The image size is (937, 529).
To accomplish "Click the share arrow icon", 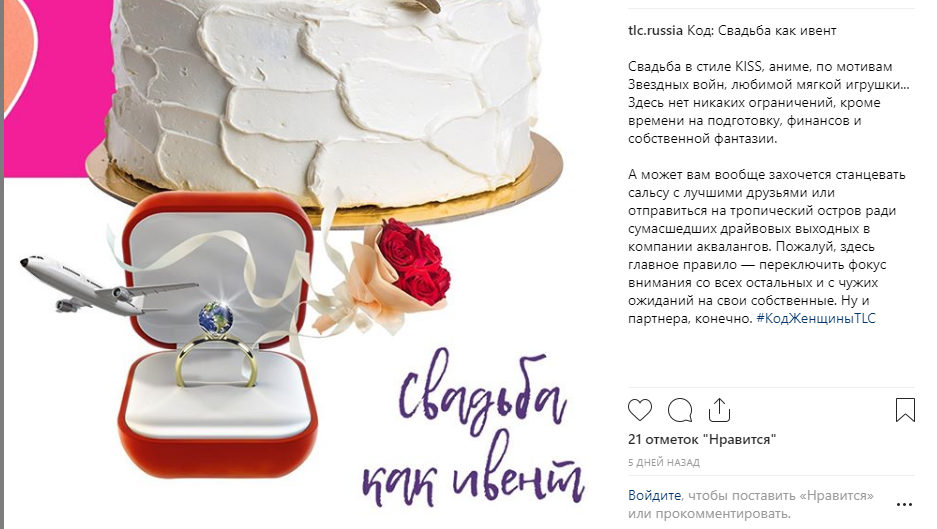I will pyautogui.click(x=719, y=409).
